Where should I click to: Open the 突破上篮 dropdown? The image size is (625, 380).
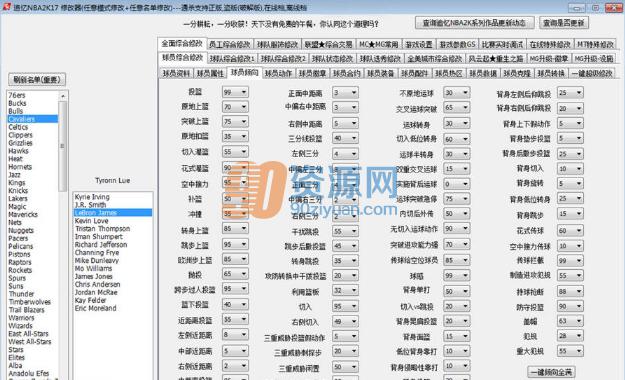tap(235, 122)
